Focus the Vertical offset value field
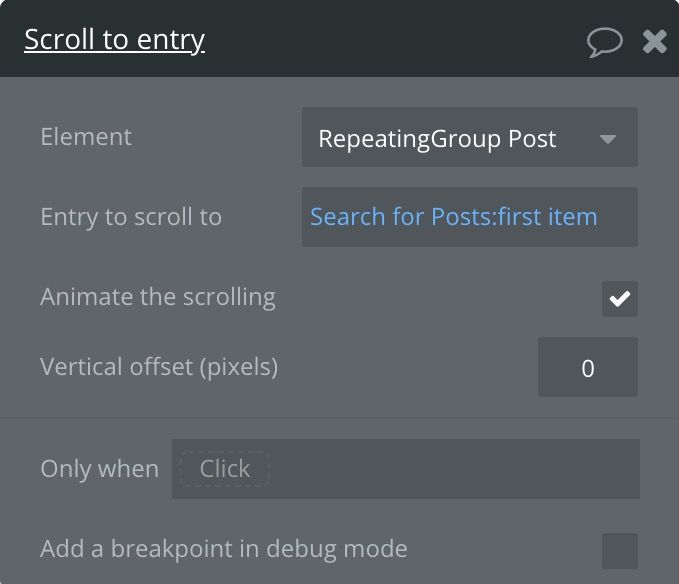Viewport: 679px width, 584px height. click(588, 367)
